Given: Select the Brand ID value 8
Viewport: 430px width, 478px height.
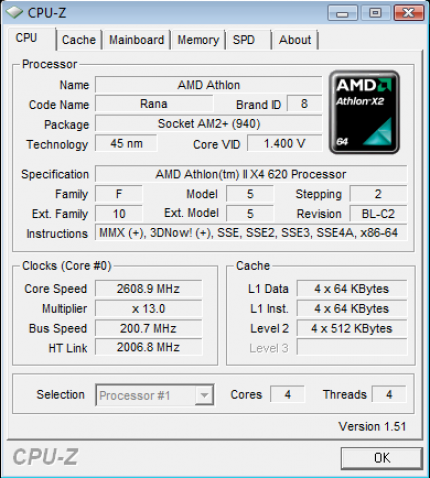Looking at the screenshot, I should [x=304, y=104].
